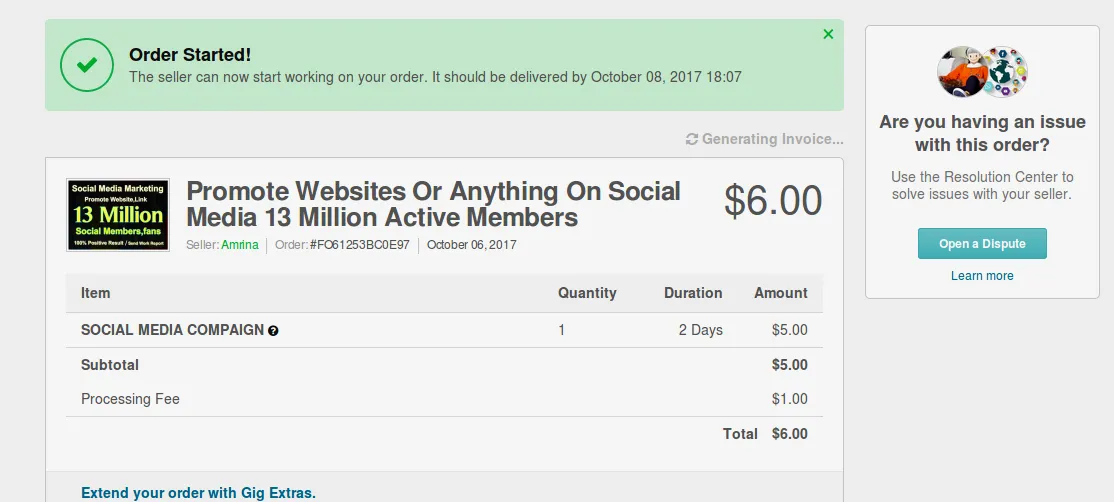Click the SOCIAL MEDIA COMPAIGN item row
This screenshot has width=1114, height=502.
tap(444, 330)
